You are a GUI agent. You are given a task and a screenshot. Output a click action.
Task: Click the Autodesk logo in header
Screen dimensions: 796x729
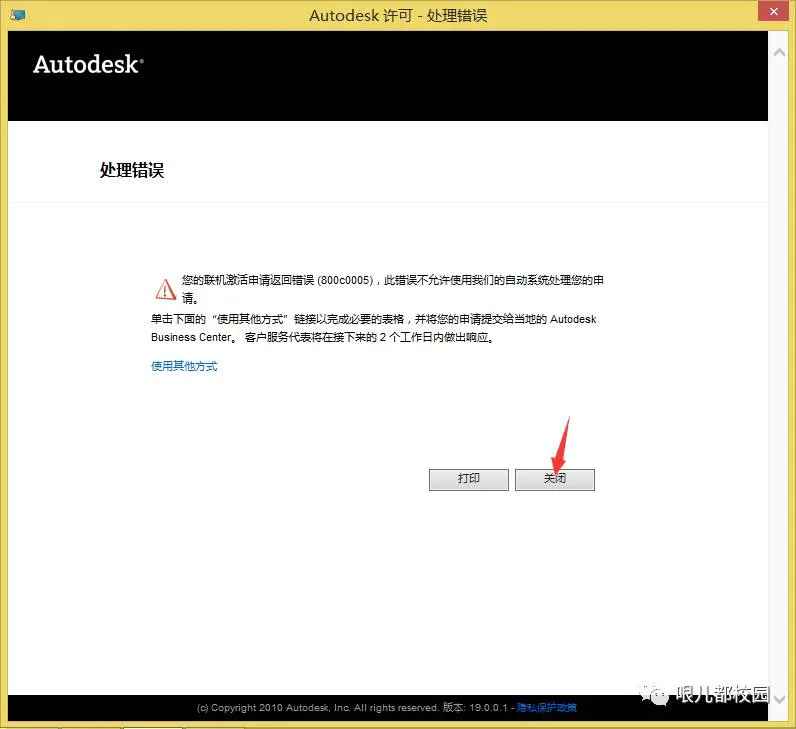click(88, 64)
